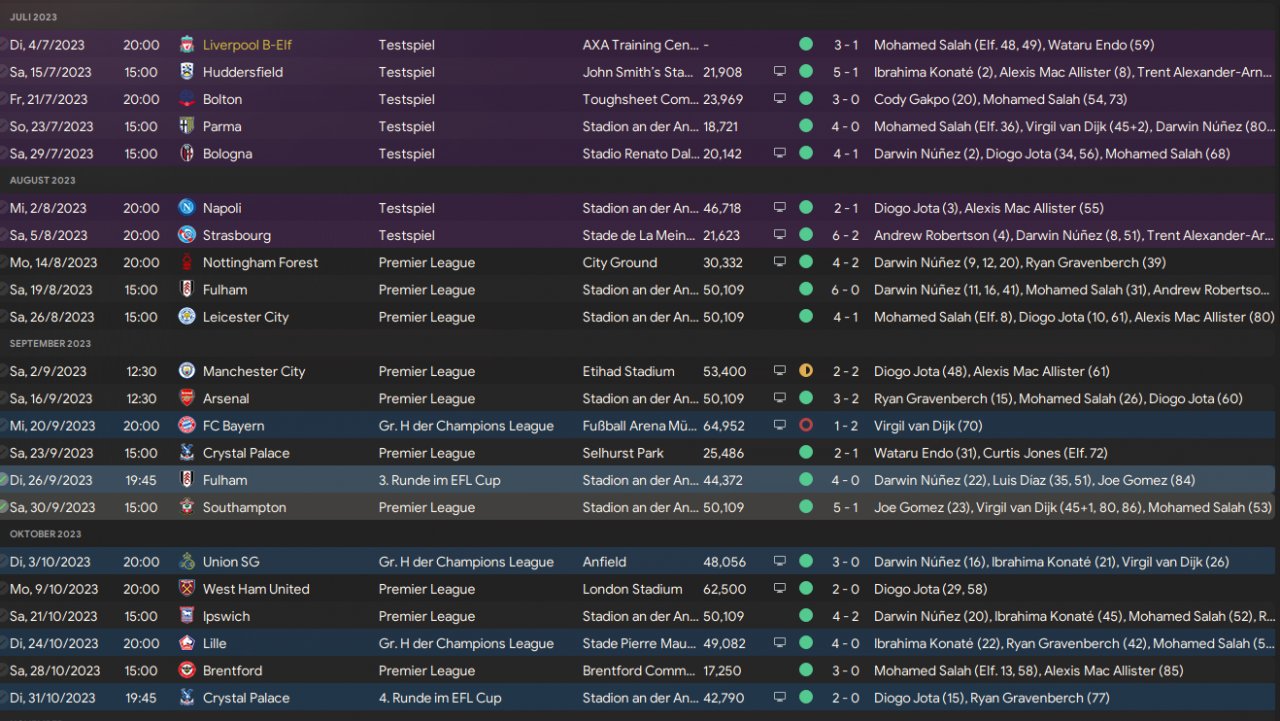Go to the Leicester City team page
This screenshot has height=721, width=1280.
(246, 317)
